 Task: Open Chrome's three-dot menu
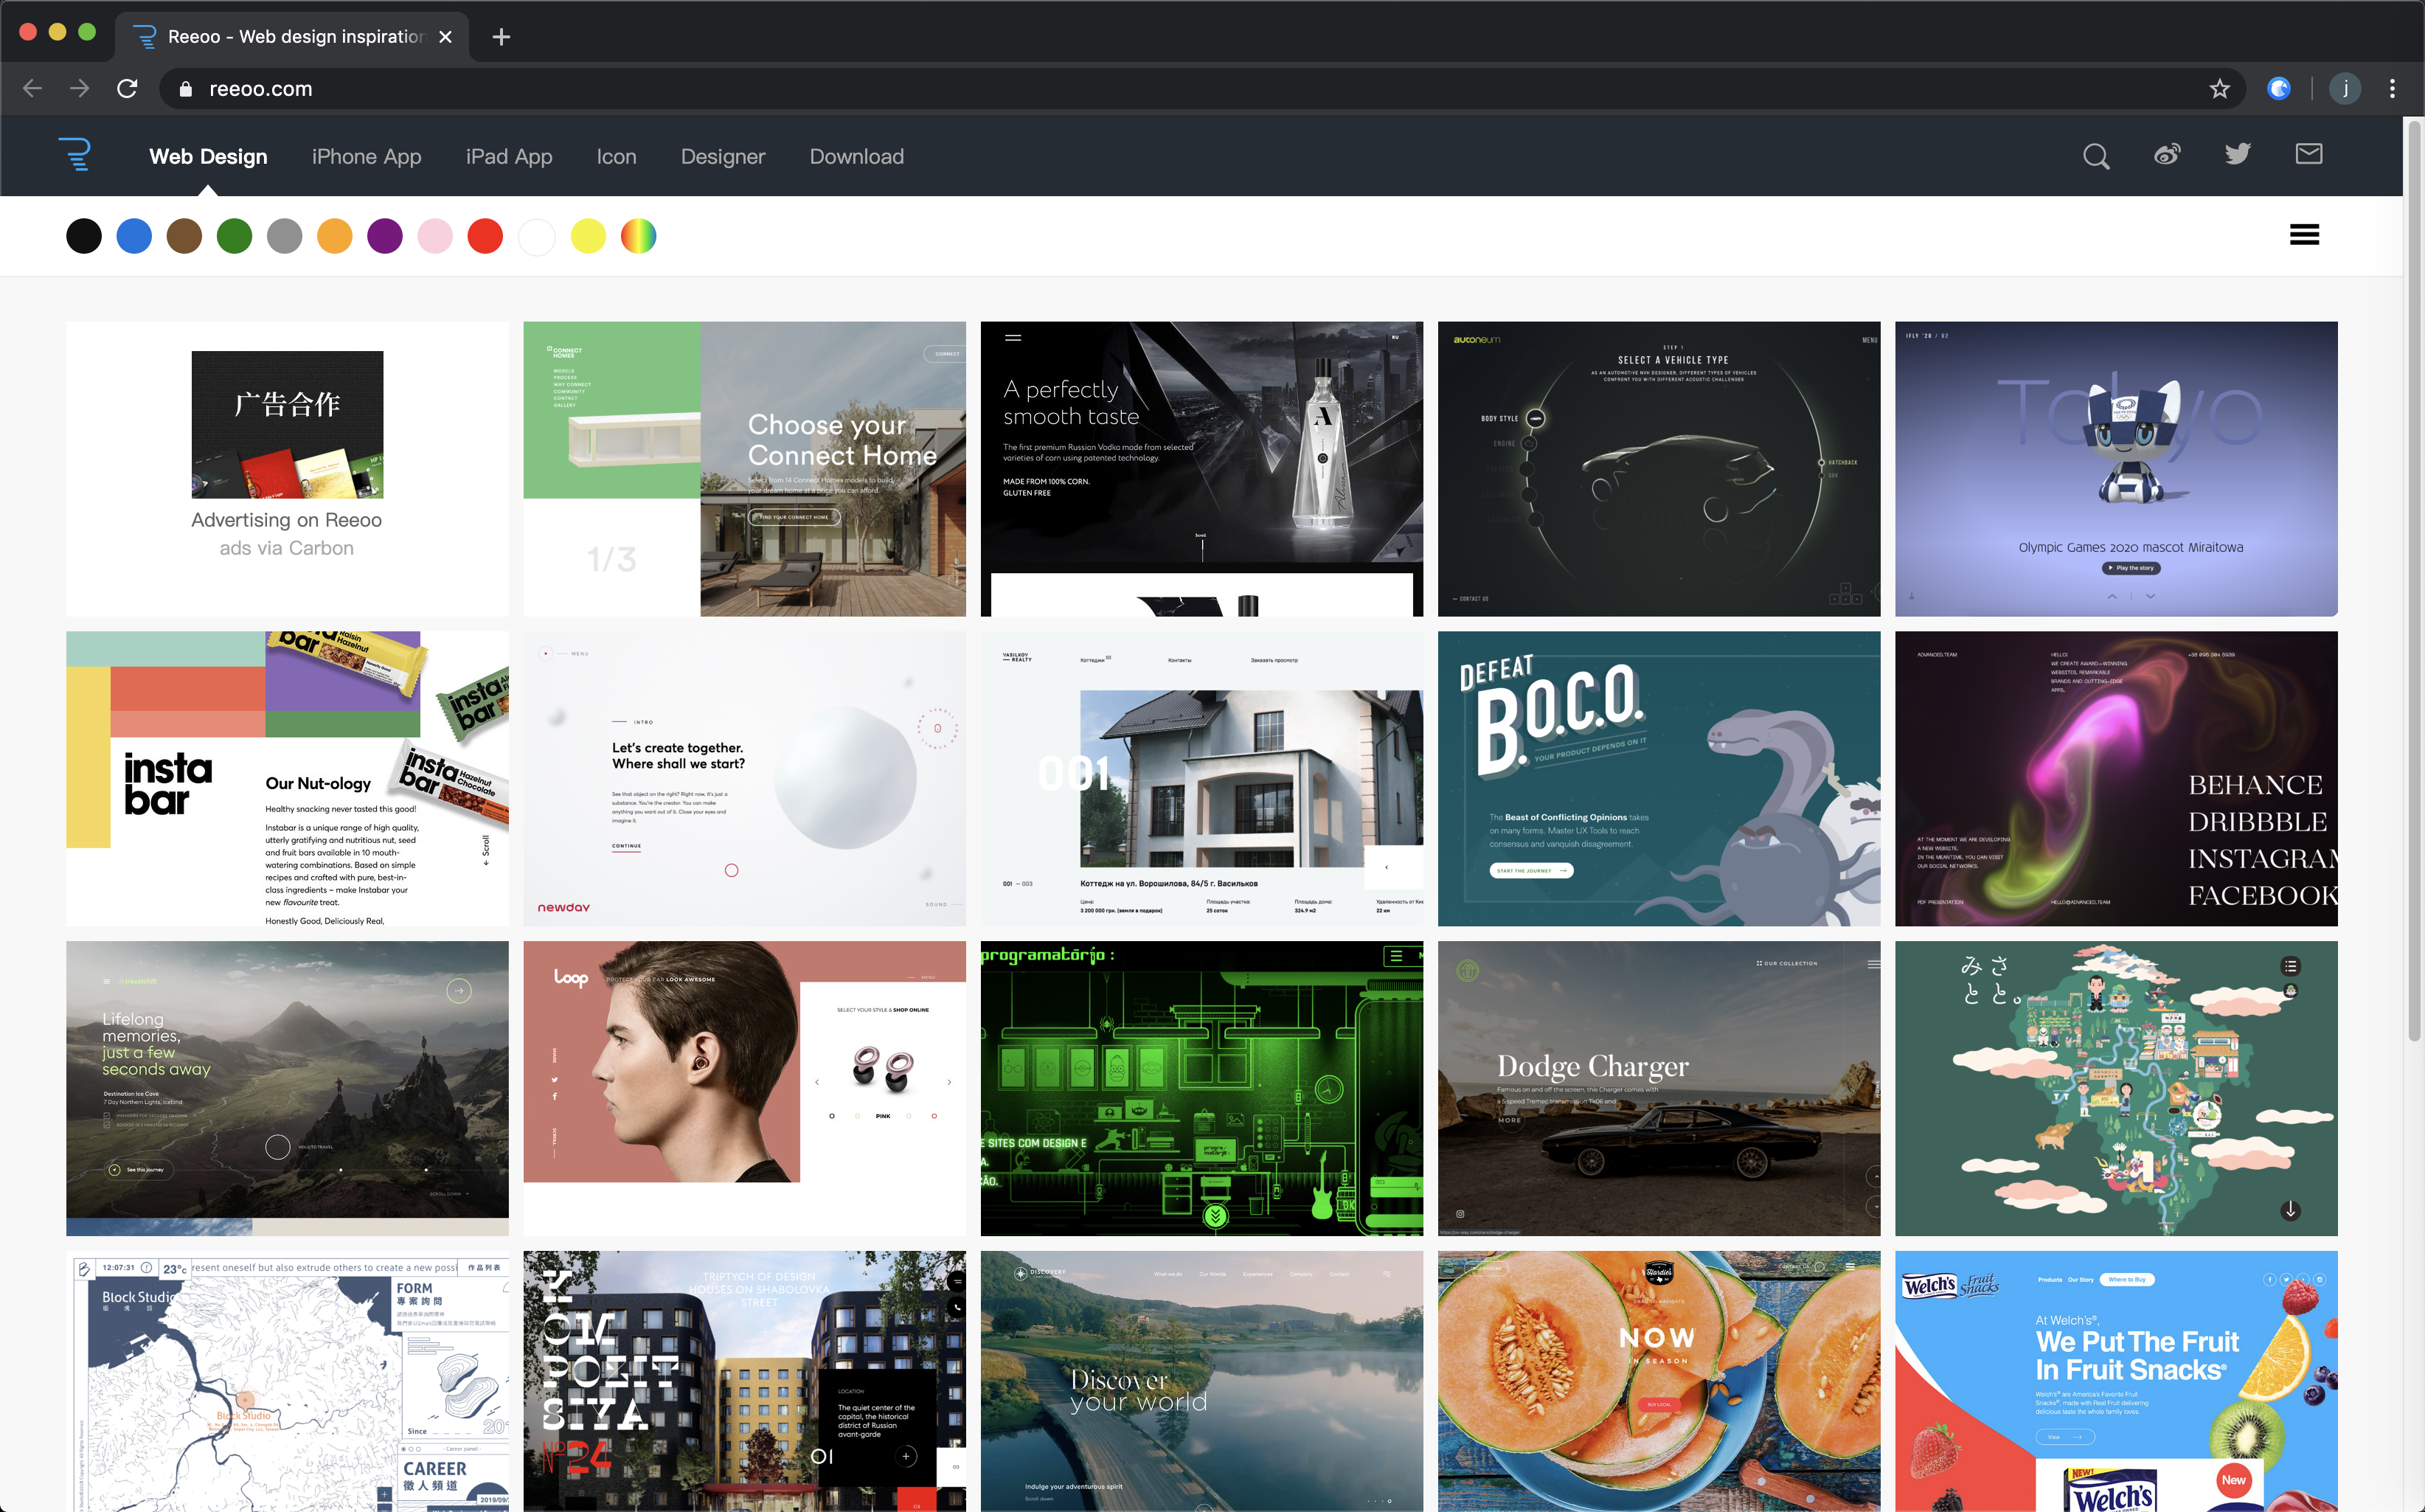2392,89
